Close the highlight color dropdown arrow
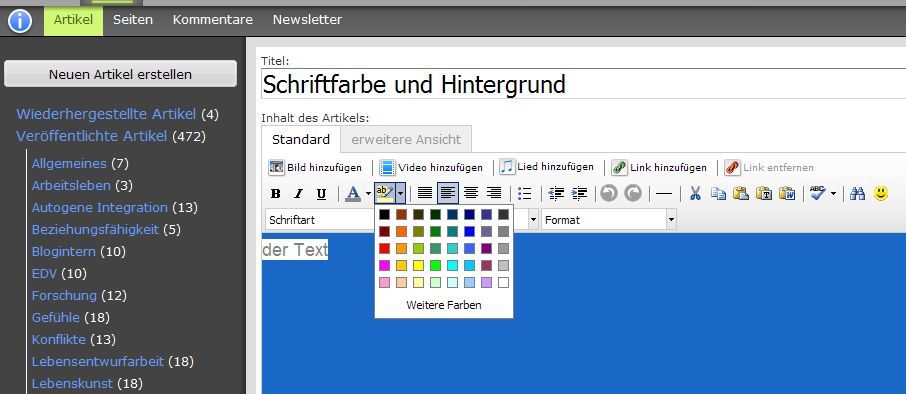The width and height of the screenshot is (906, 394). (400, 193)
